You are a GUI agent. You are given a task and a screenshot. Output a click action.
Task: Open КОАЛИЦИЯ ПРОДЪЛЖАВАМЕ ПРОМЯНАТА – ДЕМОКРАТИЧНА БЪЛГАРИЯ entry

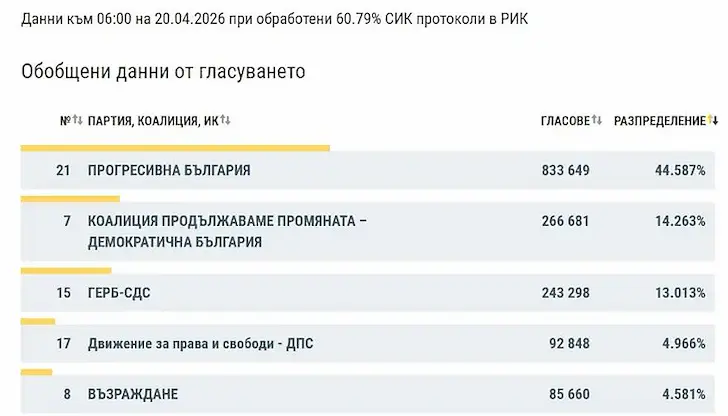227,232
